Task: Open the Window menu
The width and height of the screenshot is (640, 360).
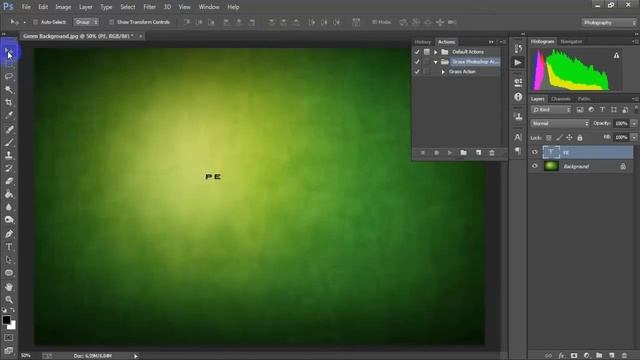Action: 209,7
